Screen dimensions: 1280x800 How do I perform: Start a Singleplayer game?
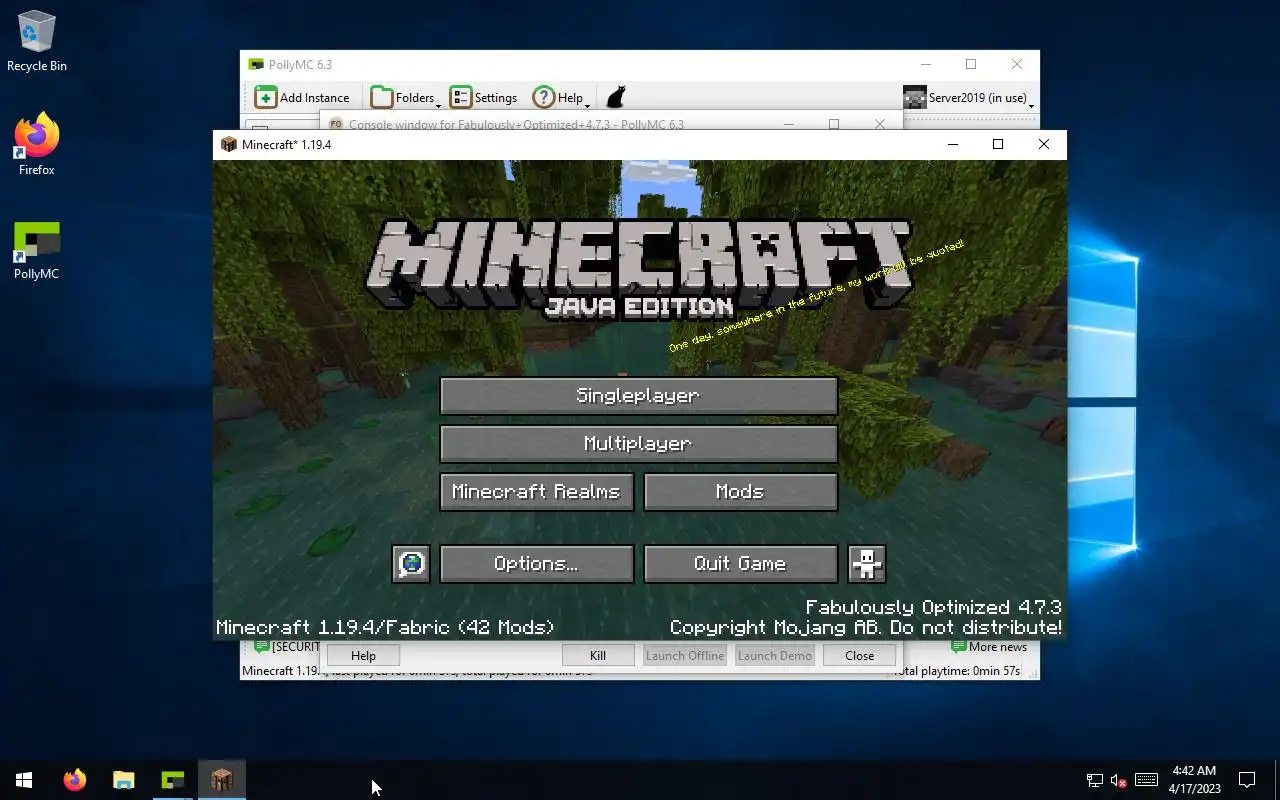638,395
